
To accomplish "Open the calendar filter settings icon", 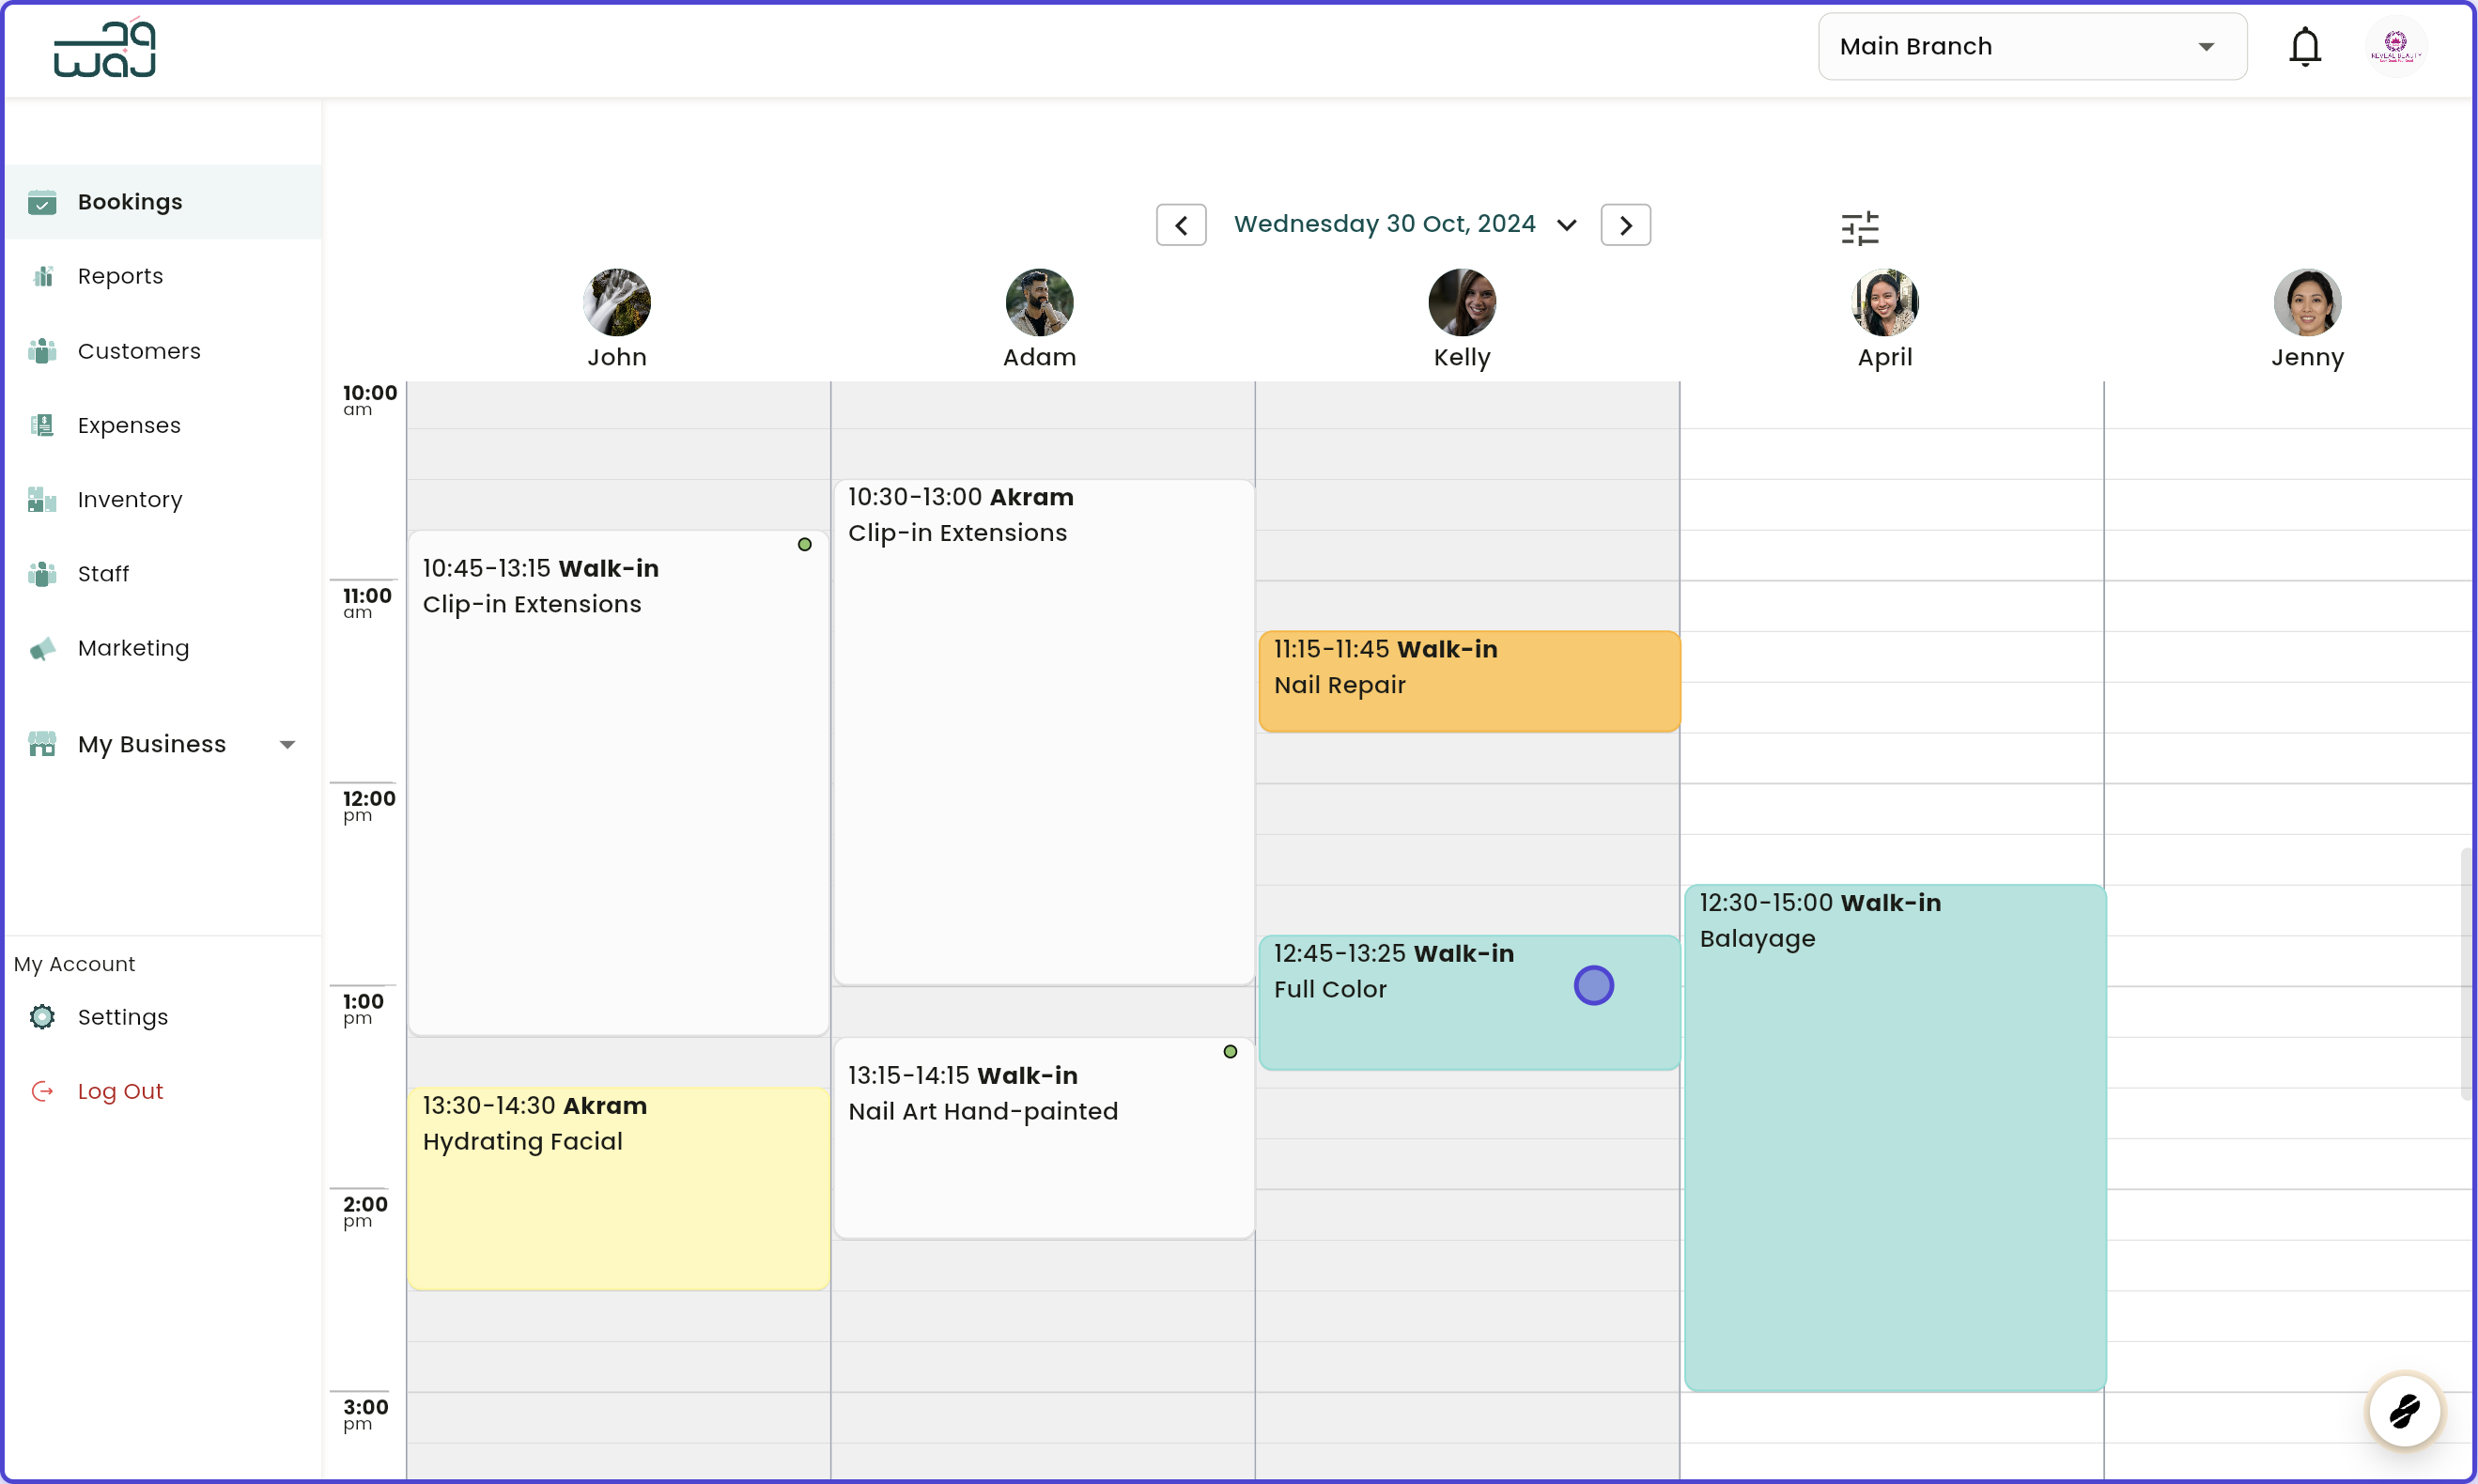I will coord(1860,228).
